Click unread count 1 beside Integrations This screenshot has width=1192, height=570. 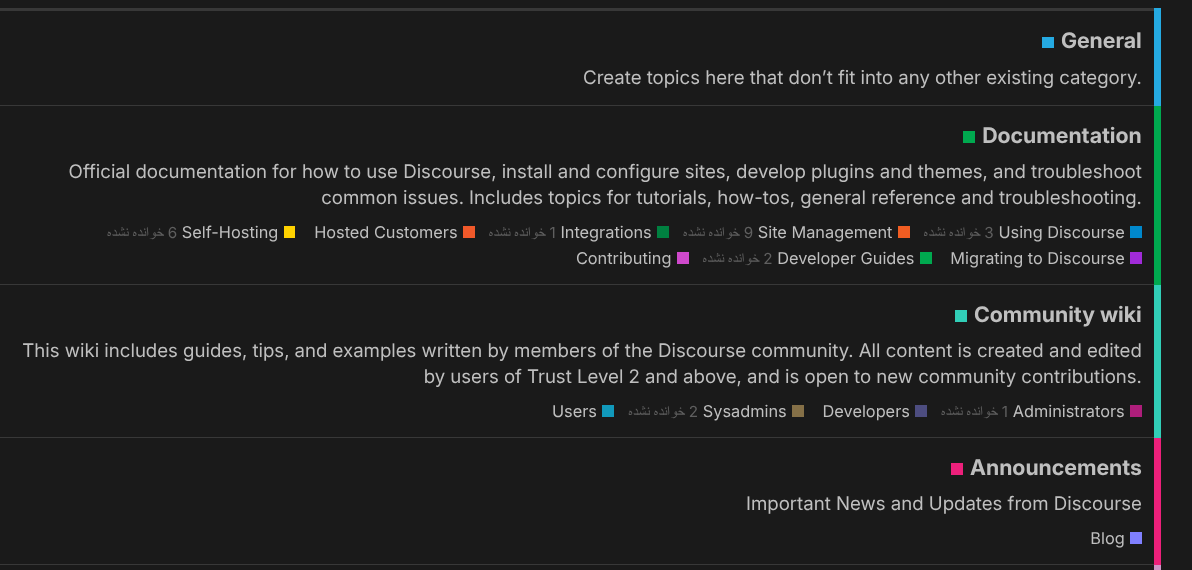click(x=522, y=233)
